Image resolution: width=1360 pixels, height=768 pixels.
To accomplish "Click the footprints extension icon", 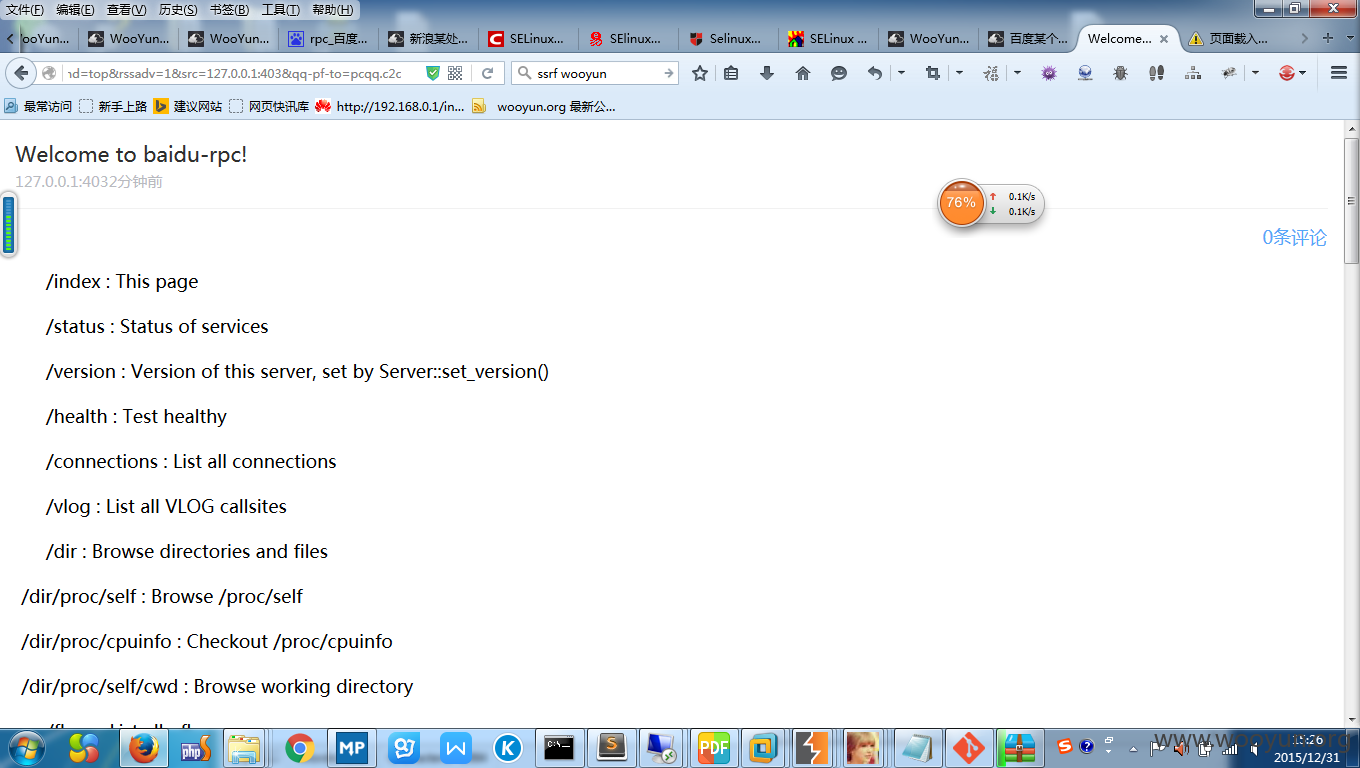I will [1157, 73].
